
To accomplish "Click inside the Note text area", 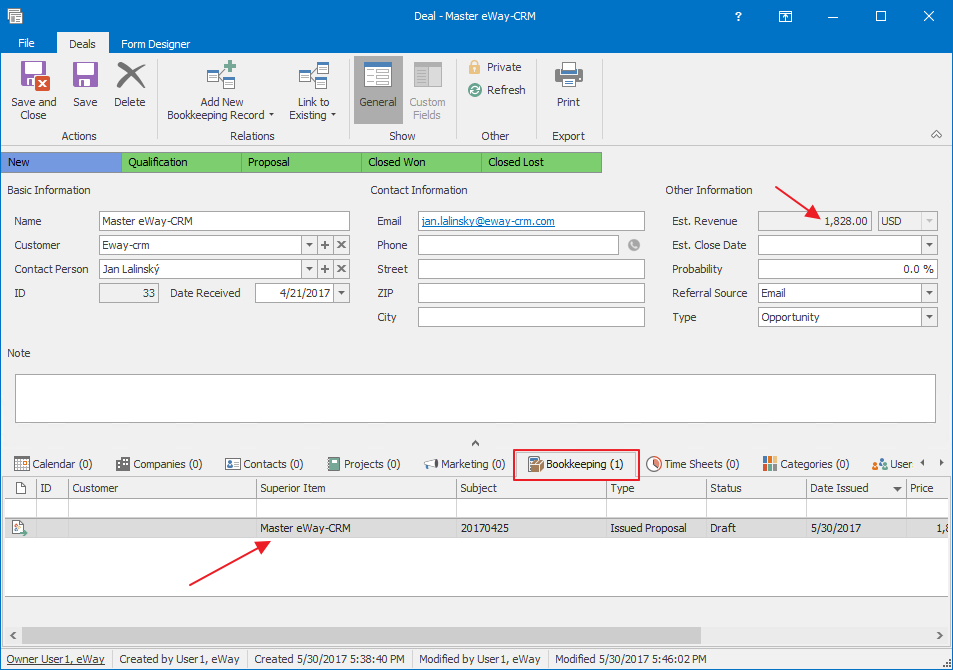I will (x=475, y=398).
